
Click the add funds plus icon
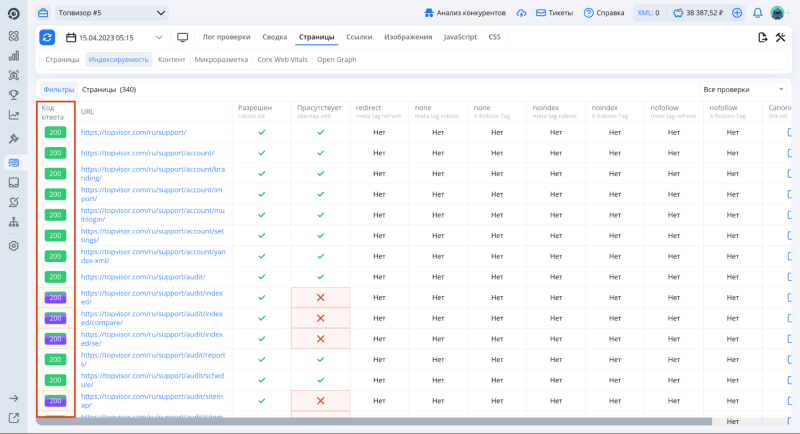coord(737,13)
